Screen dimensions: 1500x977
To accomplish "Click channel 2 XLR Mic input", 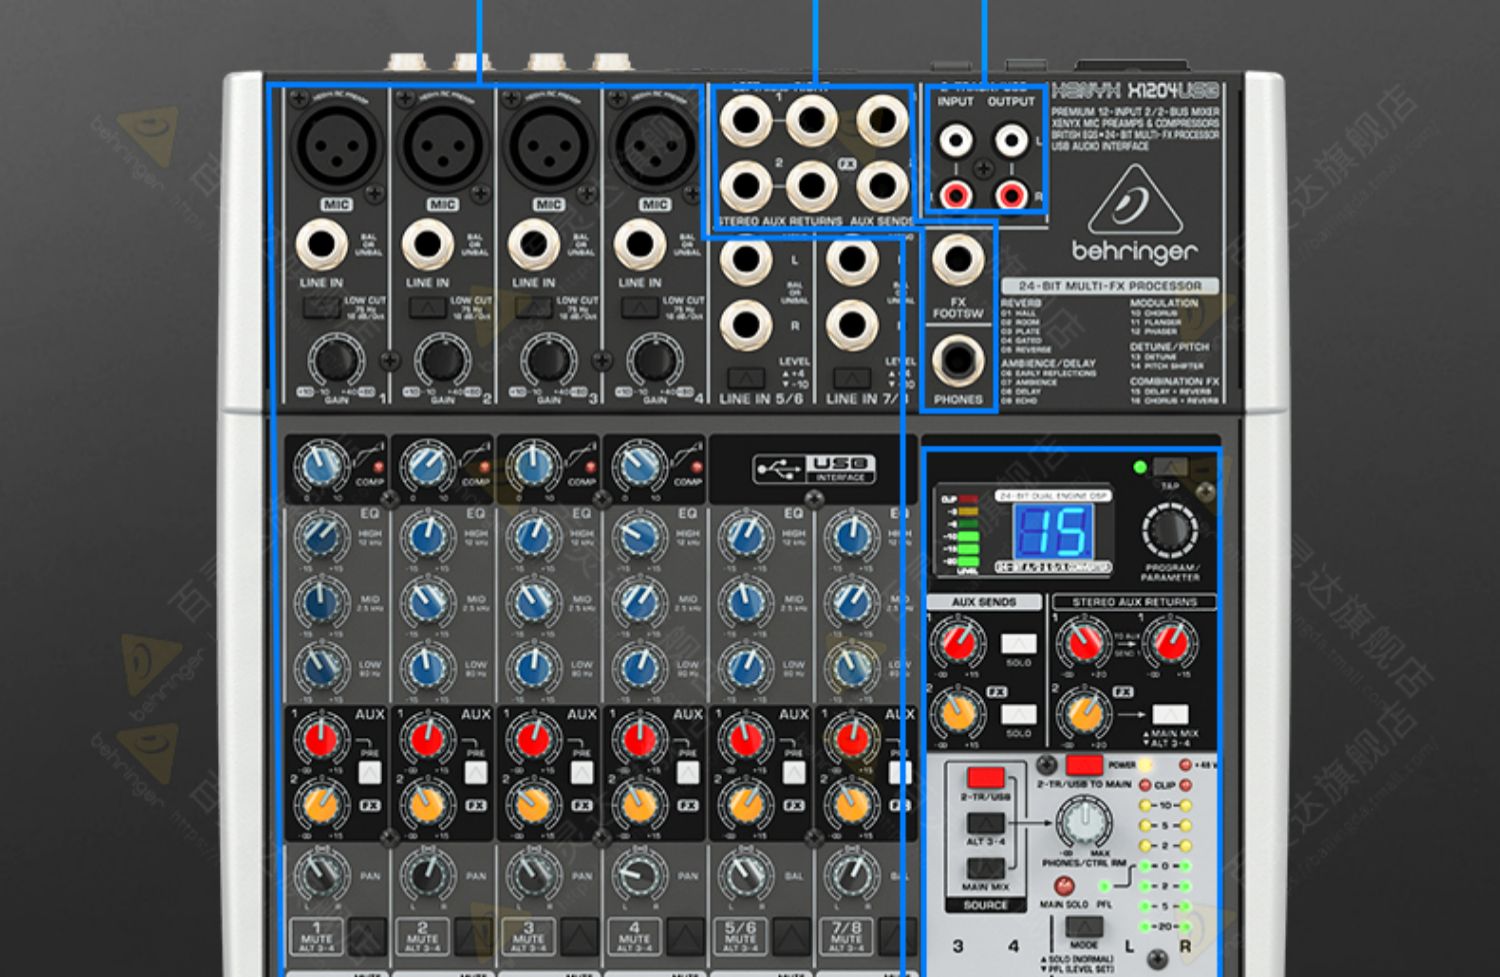I will 443,146.
